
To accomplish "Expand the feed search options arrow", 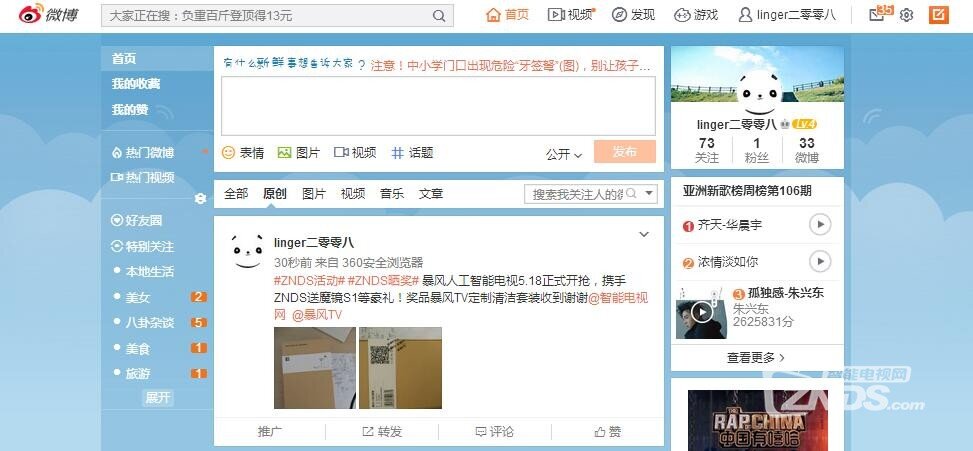I will 648,194.
